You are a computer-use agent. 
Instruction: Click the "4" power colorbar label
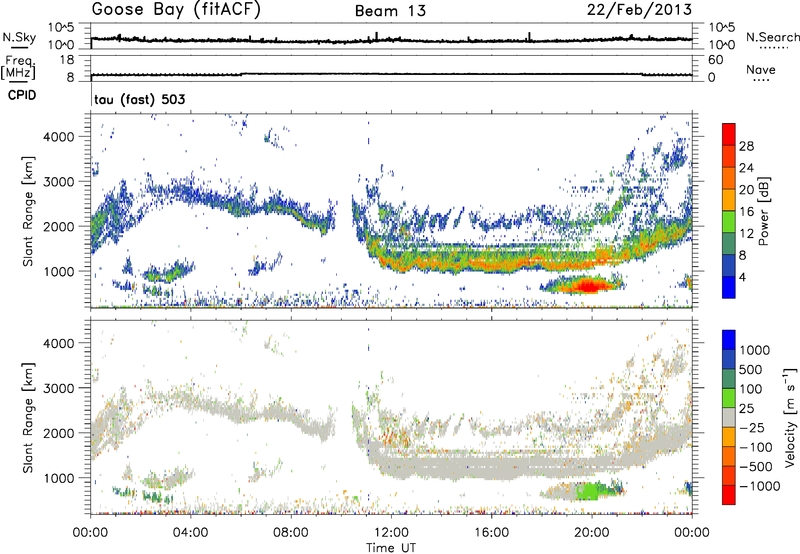[743, 278]
